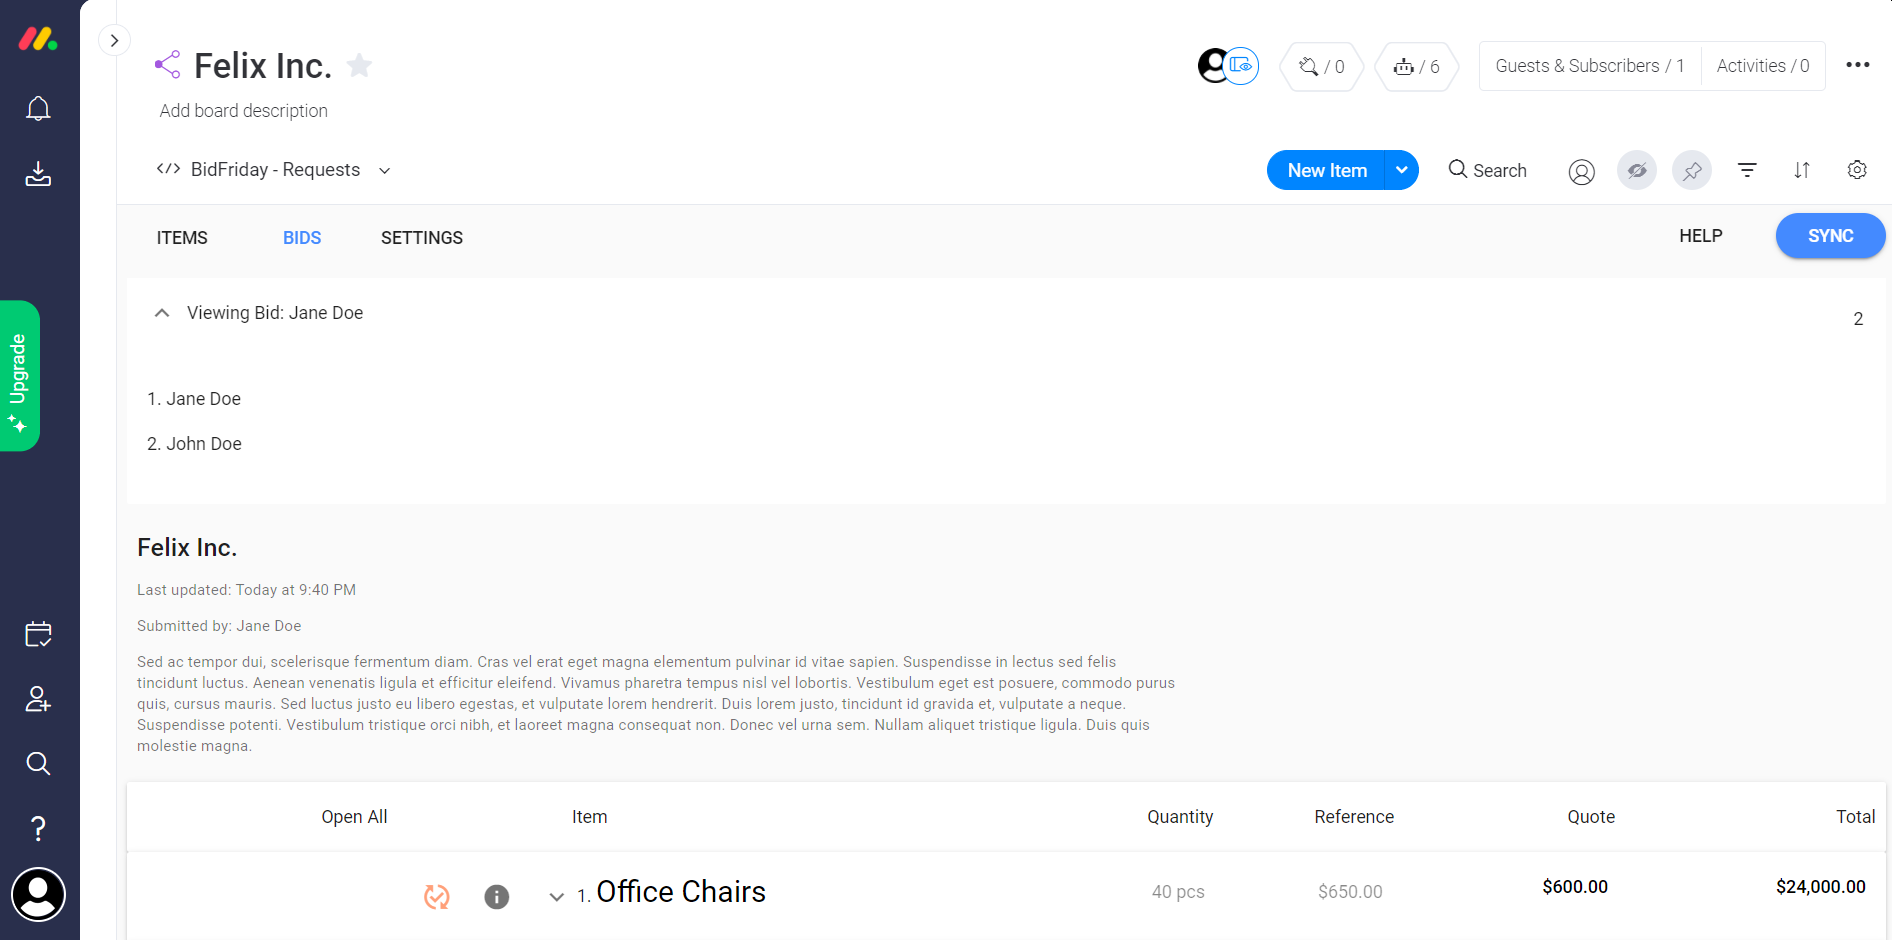Switch to the SETTINGS tab
The width and height of the screenshot is (1892, 940).
tap(422, 238)
